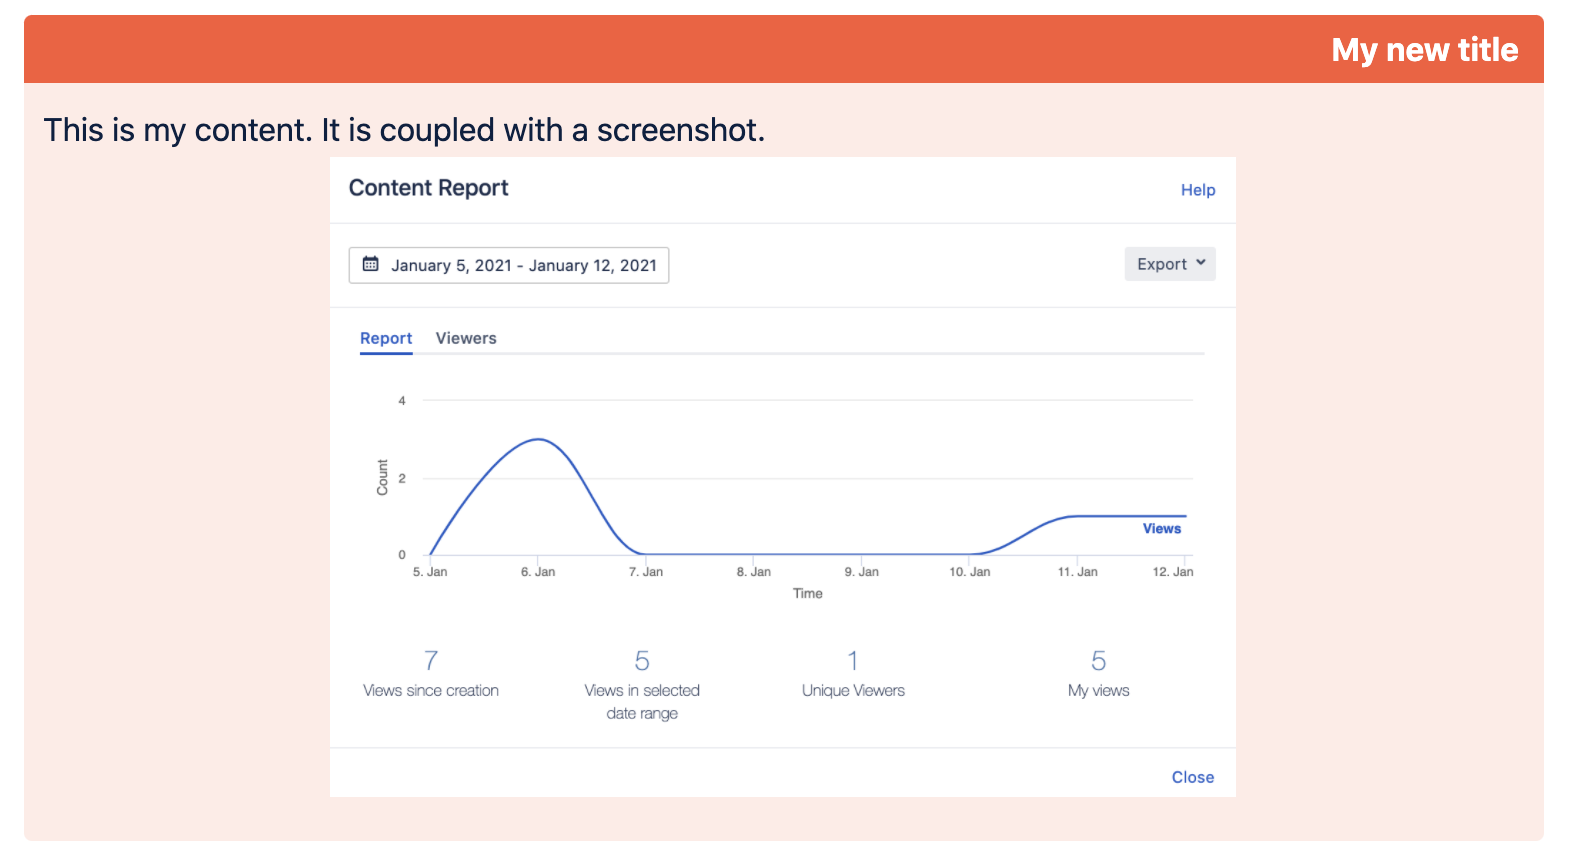Click the calendar icon in date field
Screen dimensions: 1572x866
point(370,265)
